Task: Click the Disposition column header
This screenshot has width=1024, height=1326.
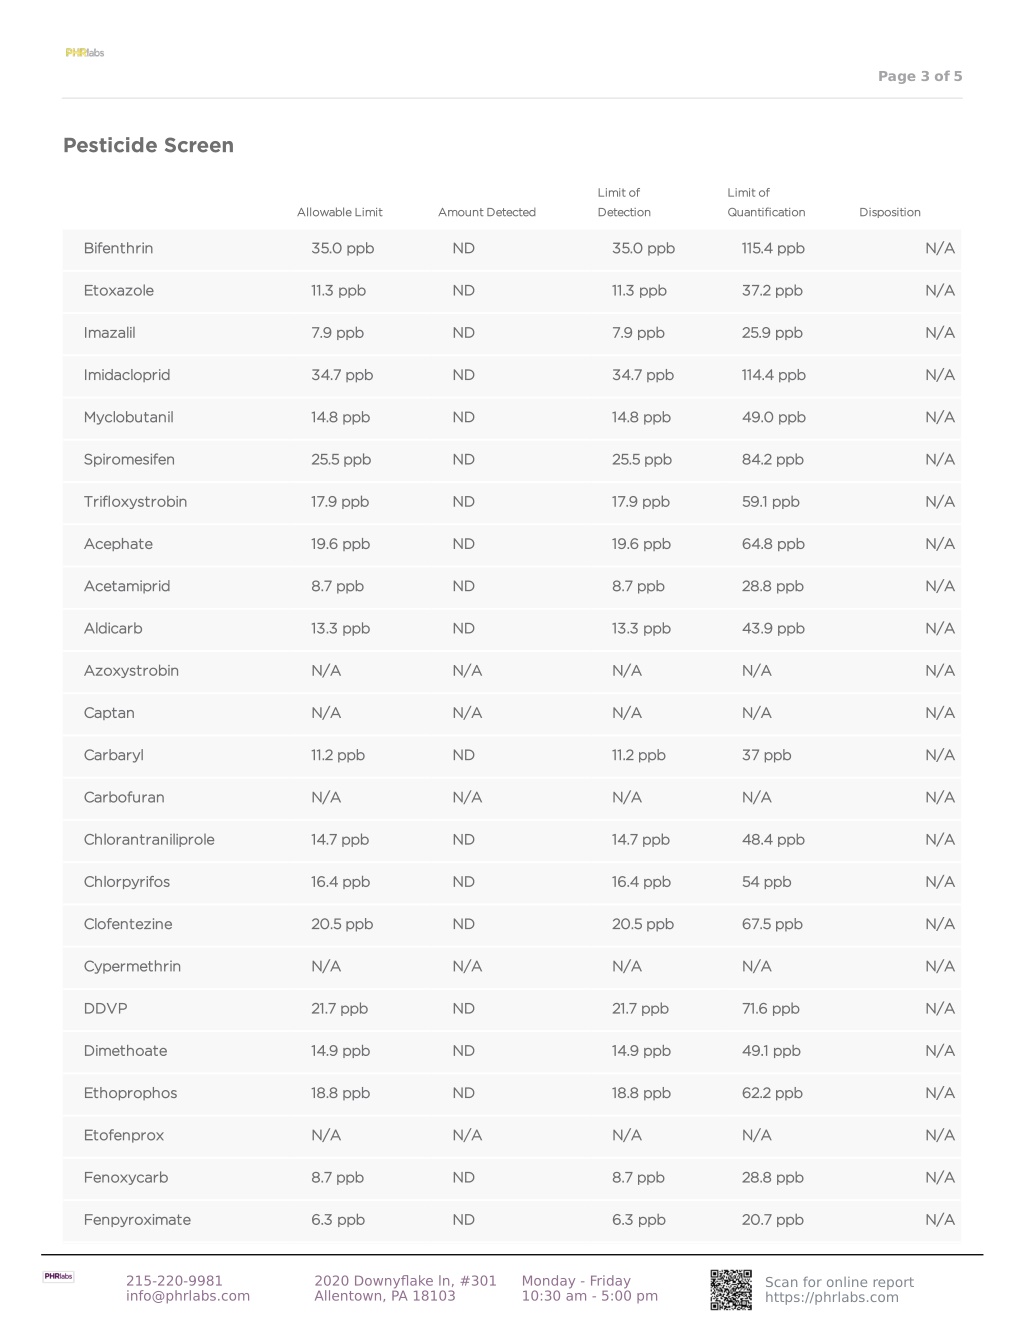Action: (x=890, y=212)
